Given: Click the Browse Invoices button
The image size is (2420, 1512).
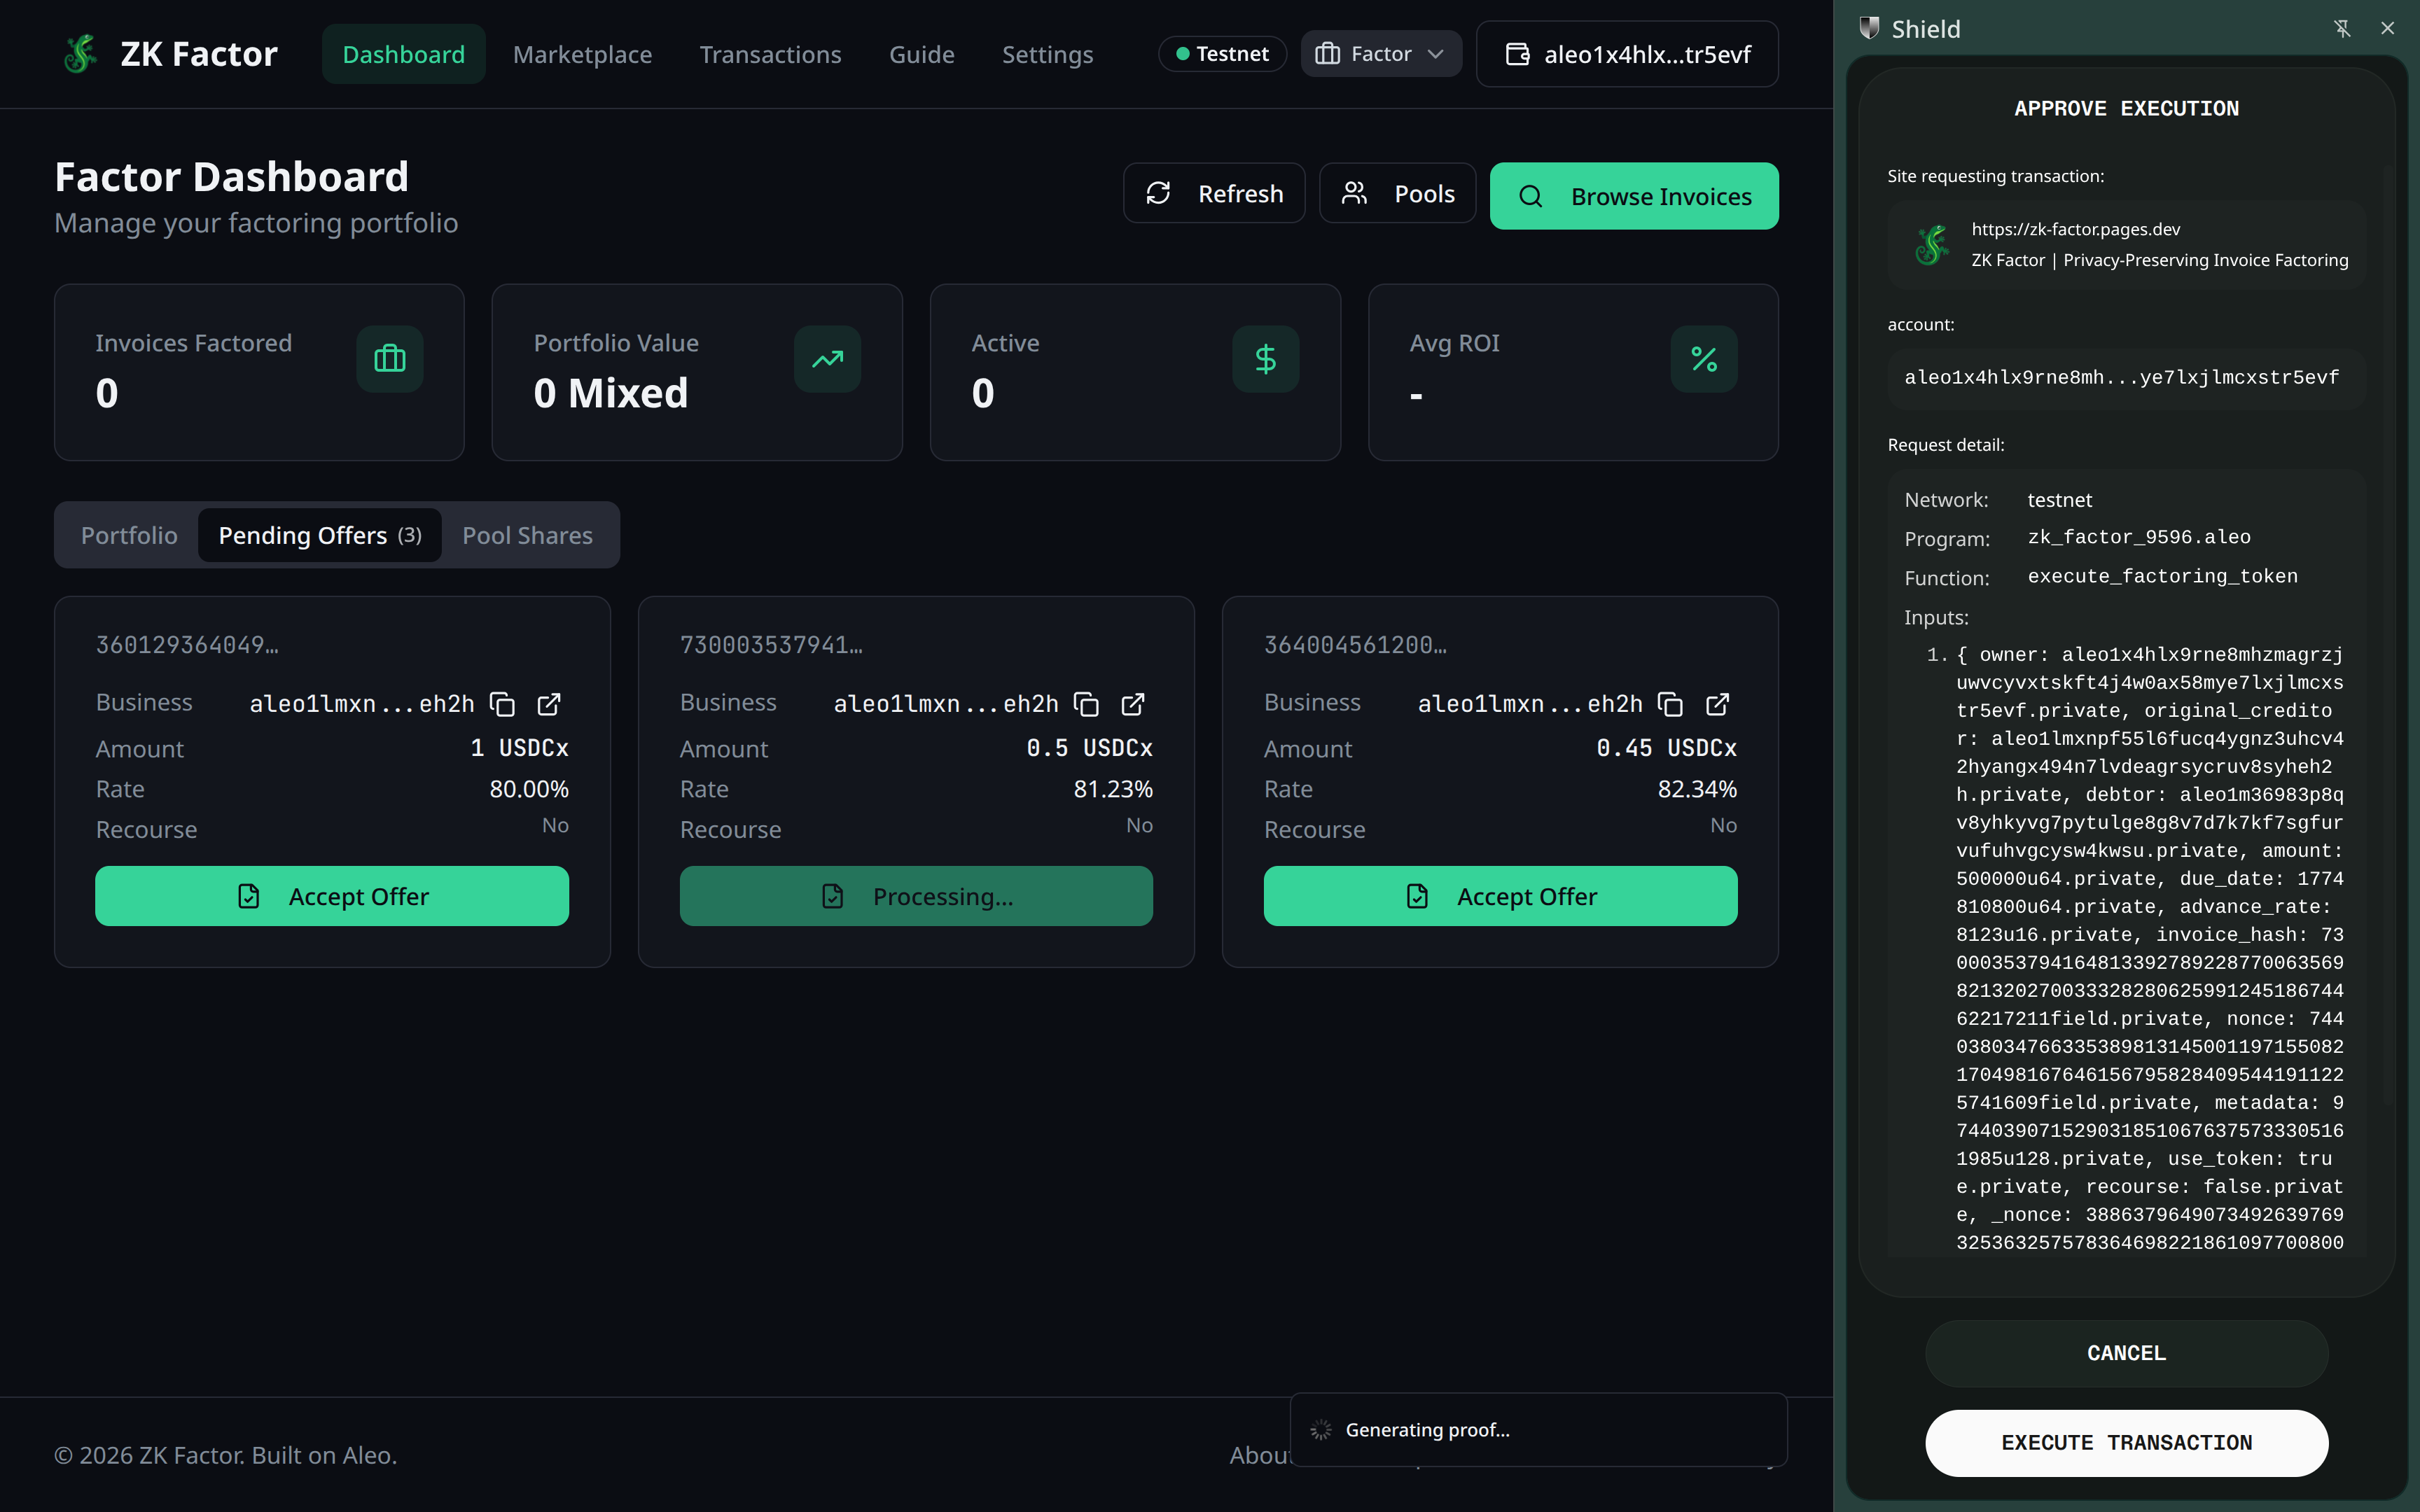Looking at the screenshot, I should (1634, 196).
